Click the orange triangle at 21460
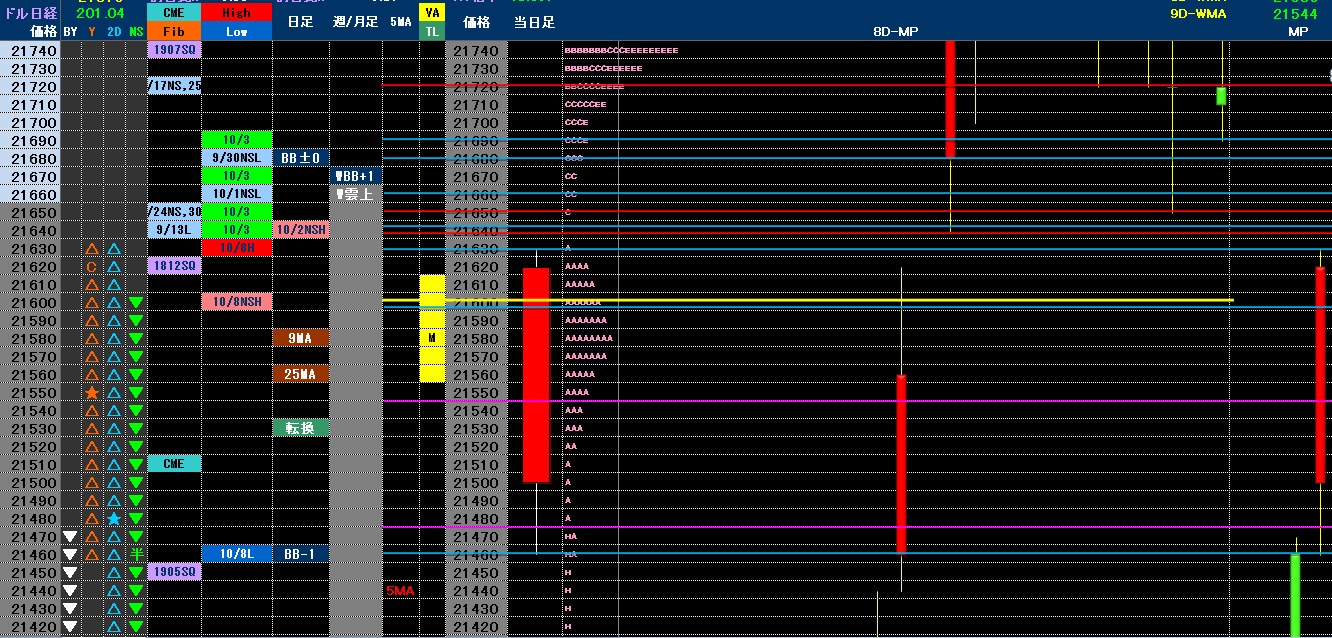 [91, 555]
